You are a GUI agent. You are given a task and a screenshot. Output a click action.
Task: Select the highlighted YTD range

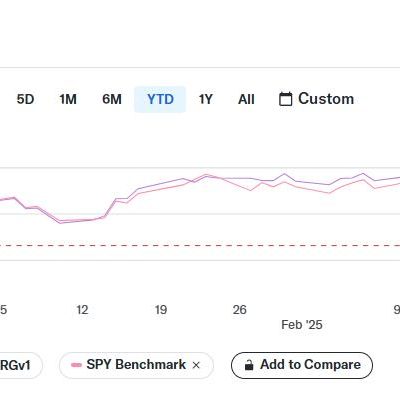pyautogui.click(x=160, y=99)
